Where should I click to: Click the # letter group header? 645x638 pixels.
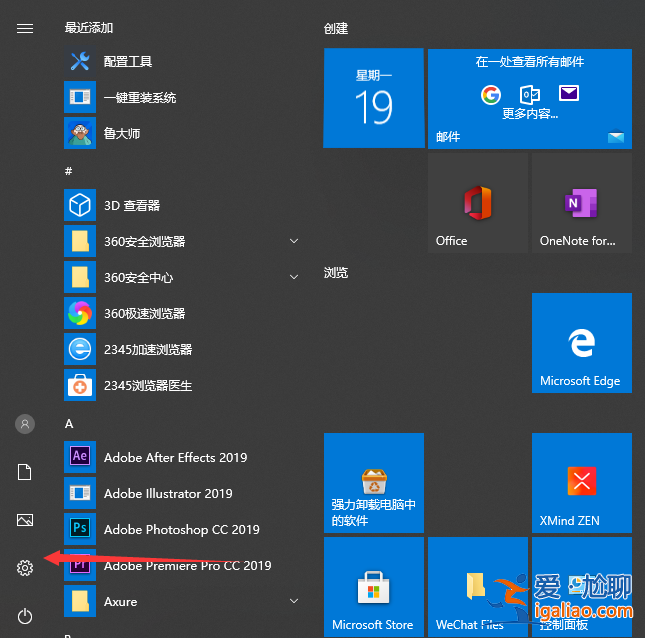(x=68, y=171)
